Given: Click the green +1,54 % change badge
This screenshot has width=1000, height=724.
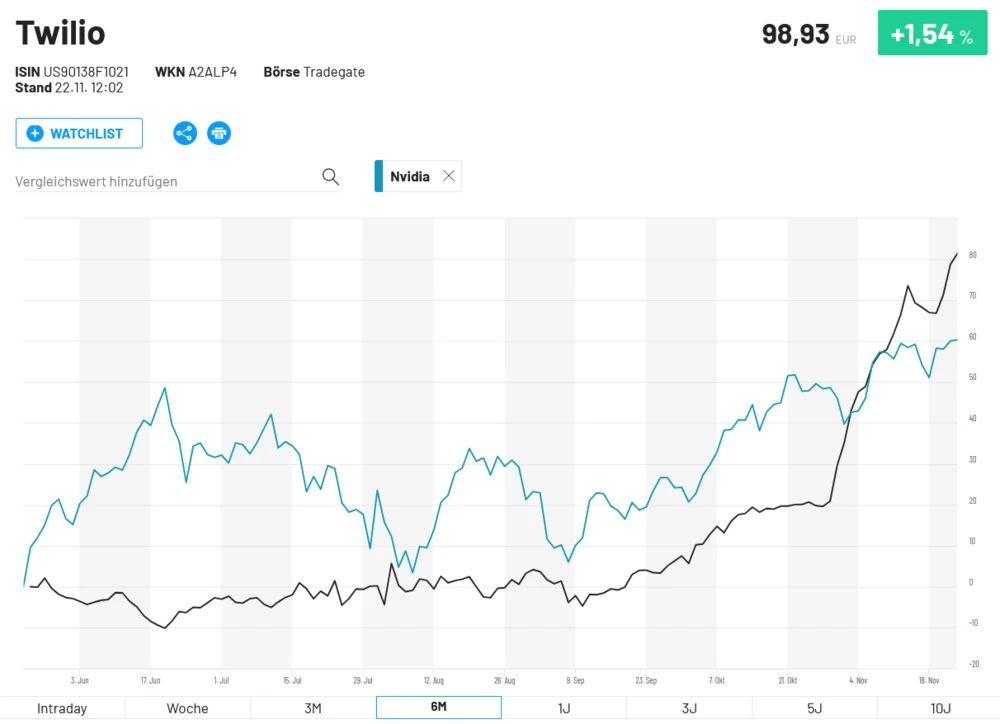Looking at the screenshot, I should click(932, 35).
